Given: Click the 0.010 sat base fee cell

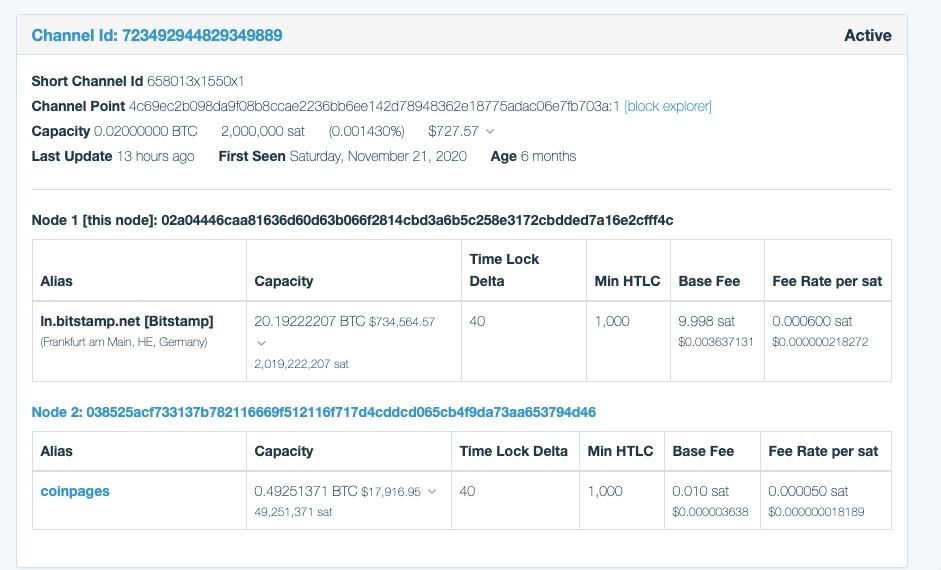Looking at the screenshot, I should 700,491.
